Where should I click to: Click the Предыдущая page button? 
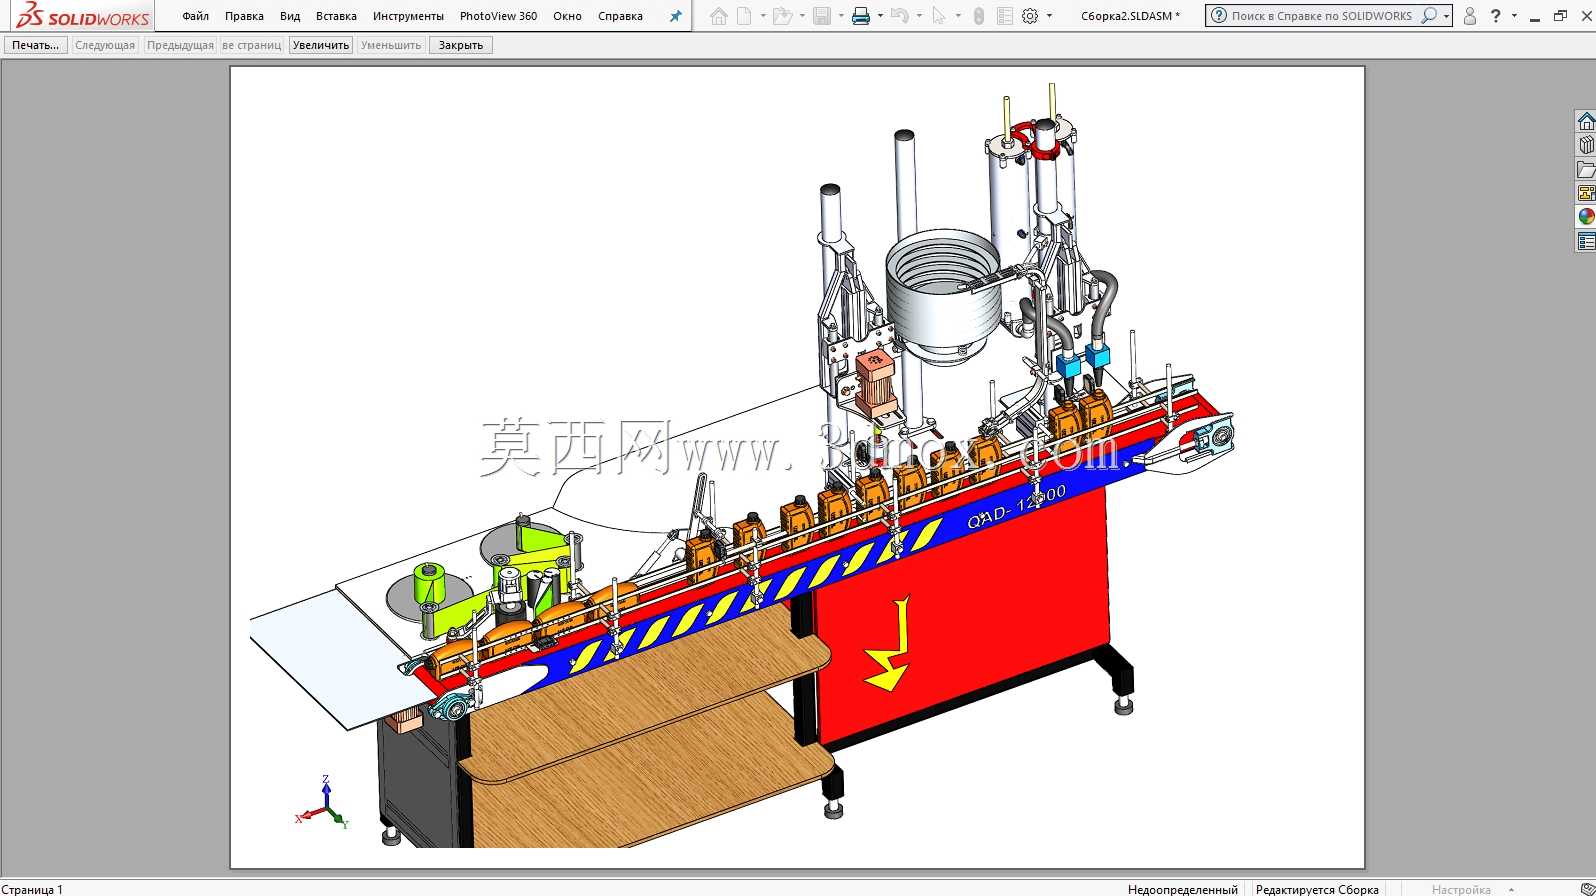pos(180,45)
